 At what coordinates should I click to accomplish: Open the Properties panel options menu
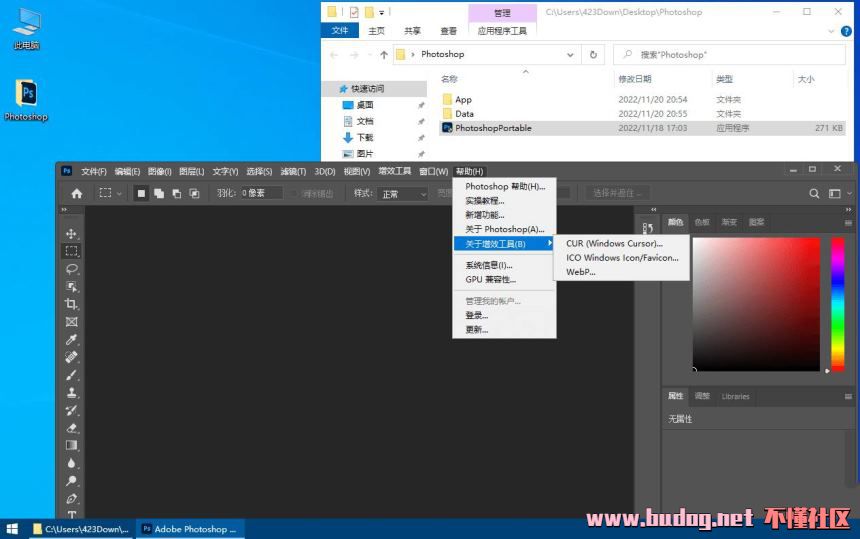(848, 396)
